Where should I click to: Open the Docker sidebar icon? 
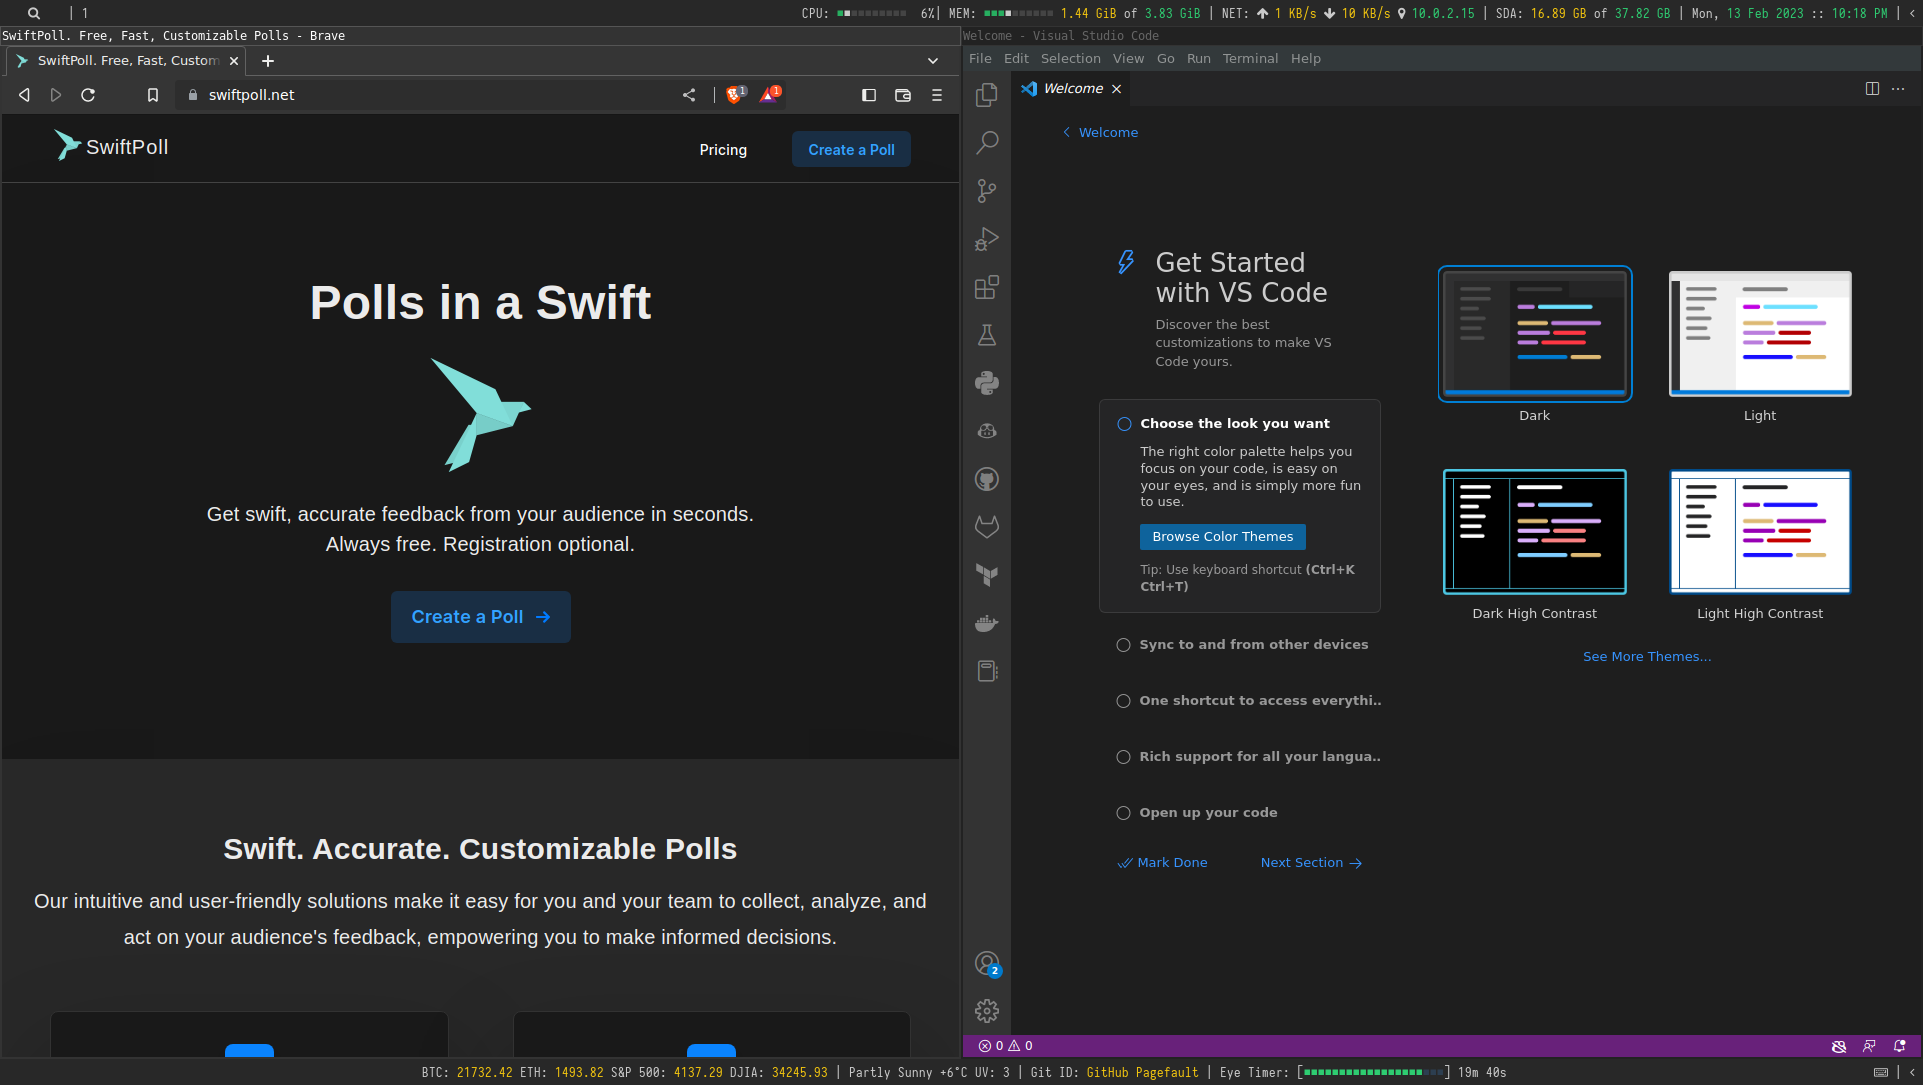(987, 623)
